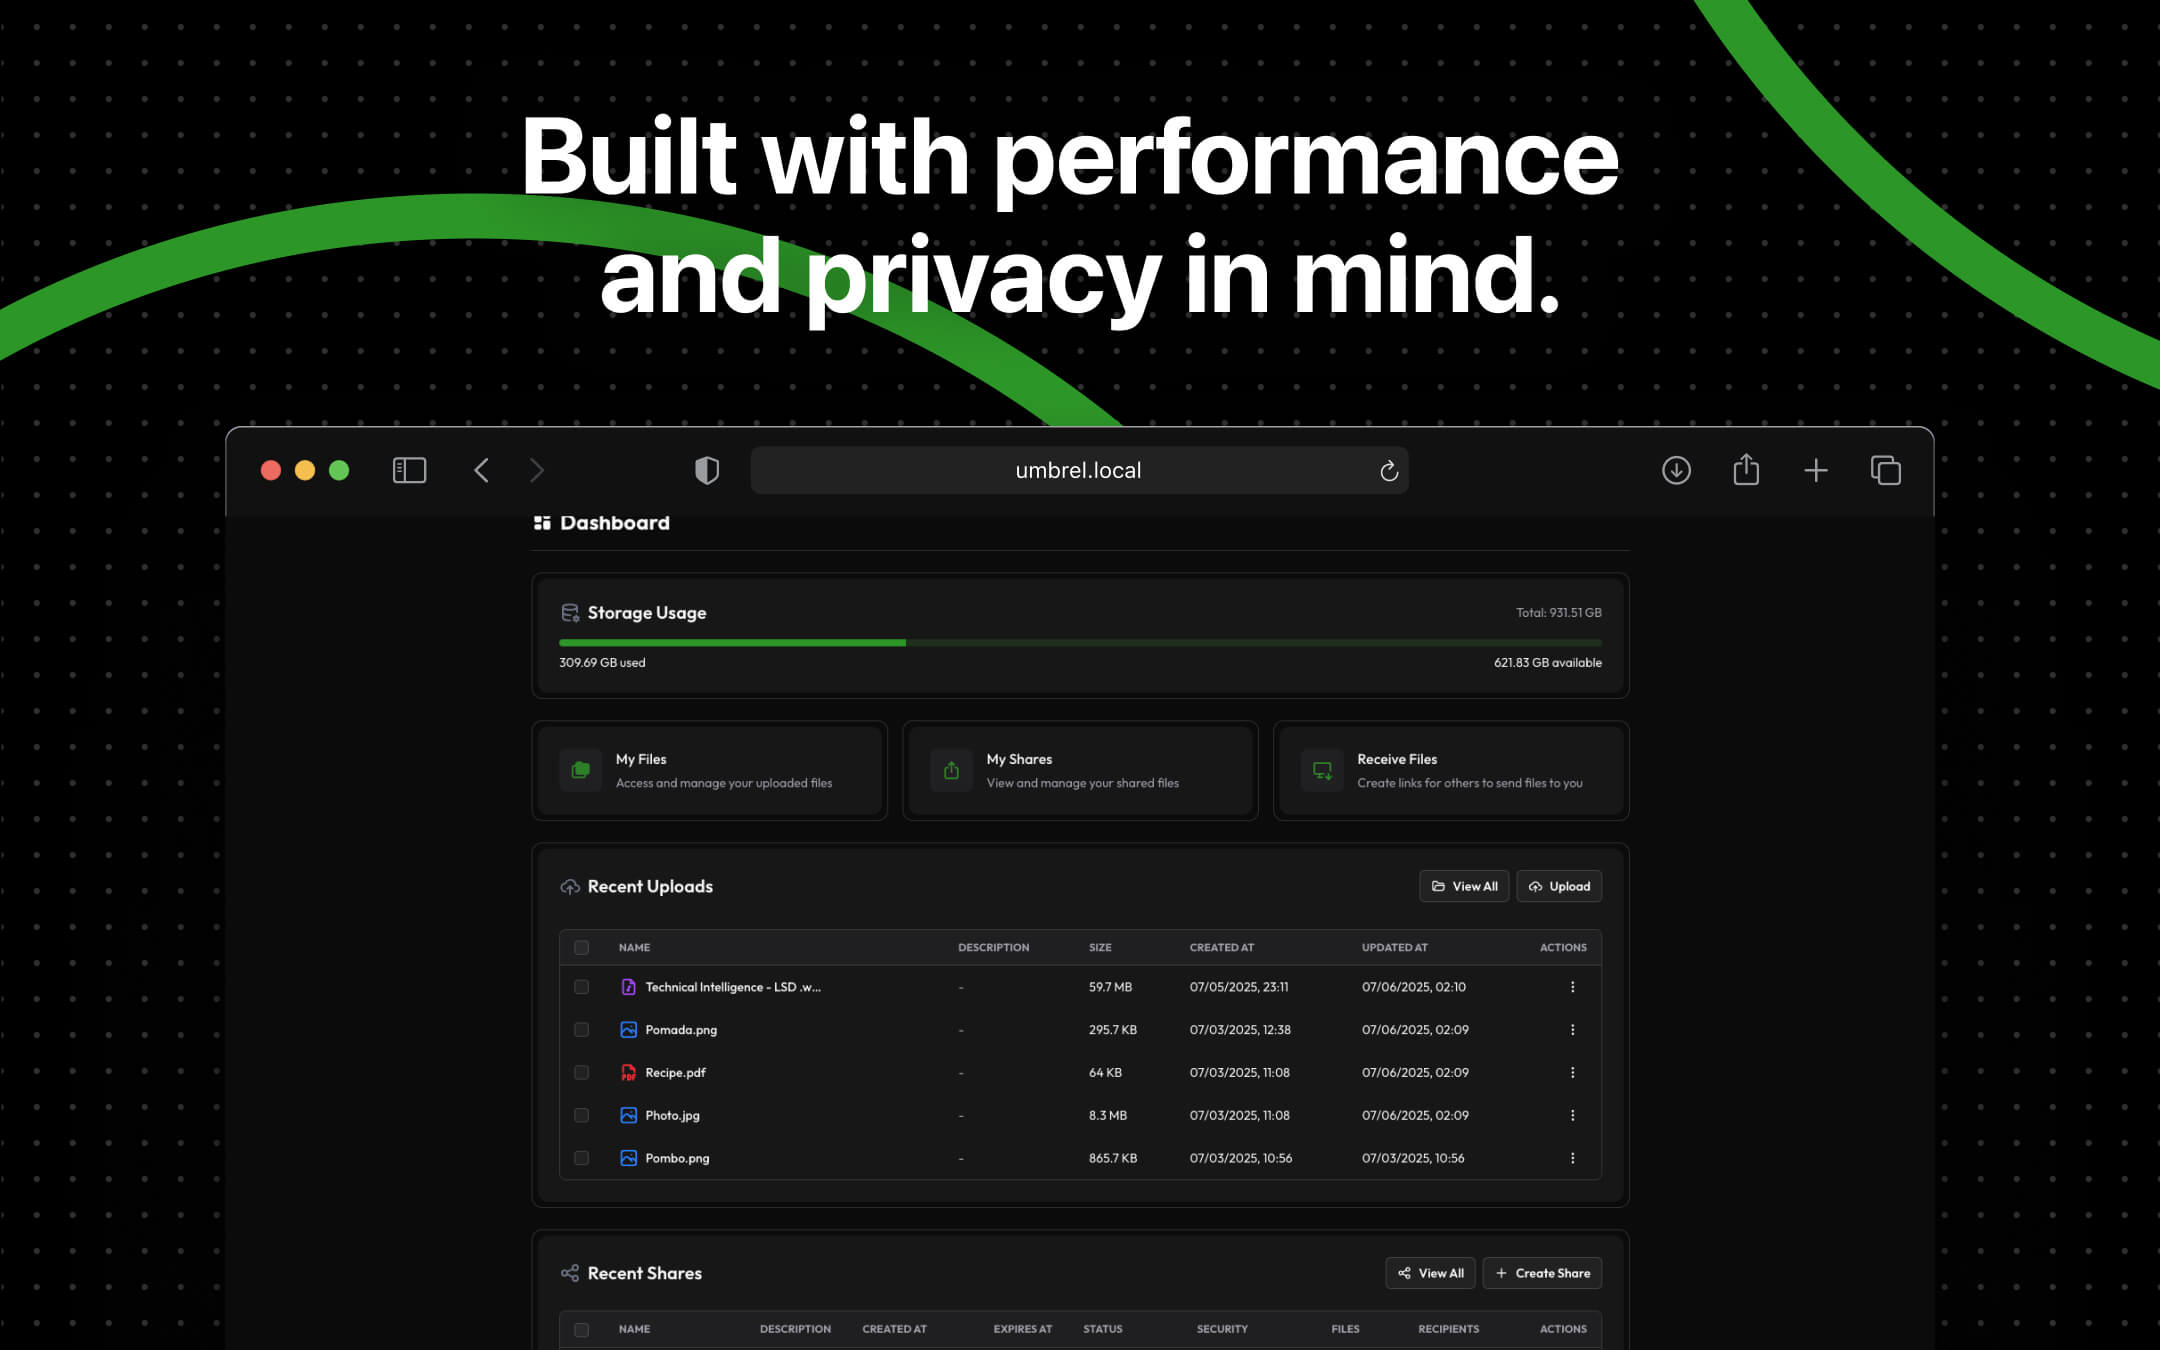Image resolution: width=2160 pixels, height=1350 pixels.
Task: Click the My Shares share icon
Action: pyautogui.click(x=950, y=770)
